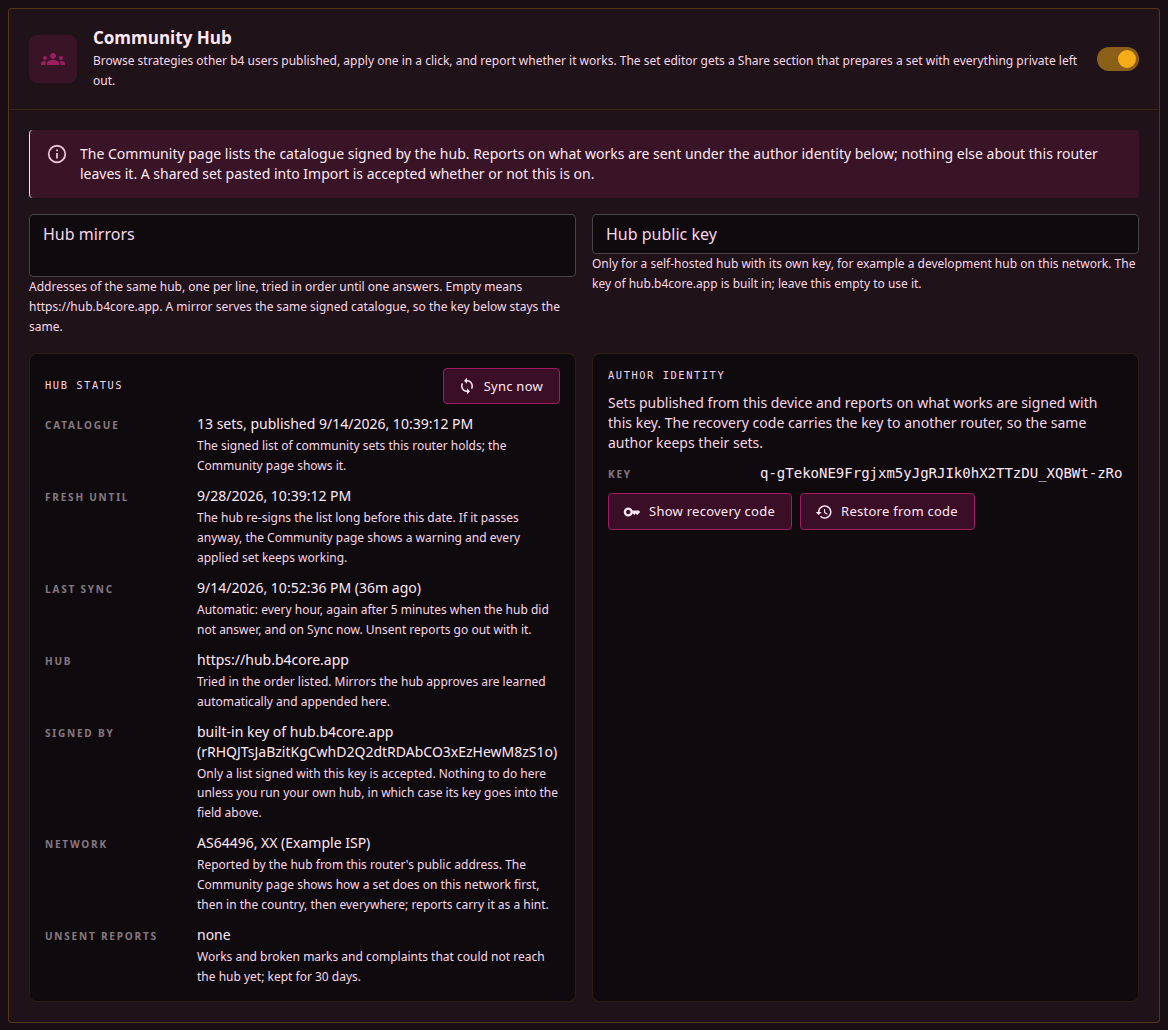Focus the Hub public key field
This screenshot has height=1030, width=1168.
click(x=865, y=234)
